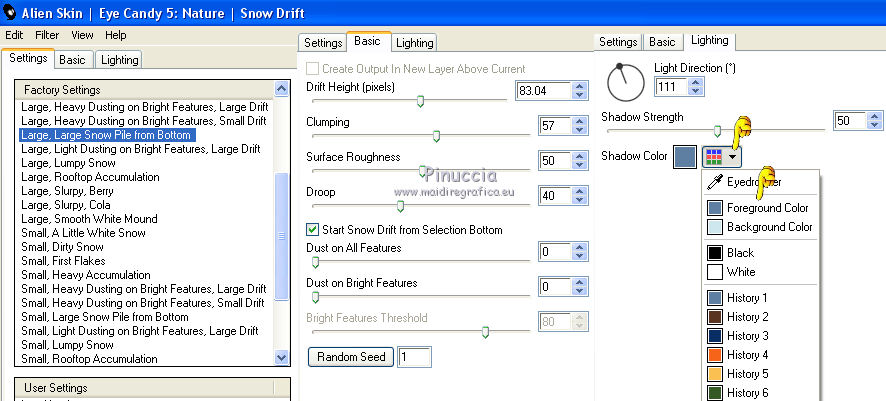The width and height of the screenshot is (886, 401).
Task: Click the Clumping value field
Action: coord(554,125)
